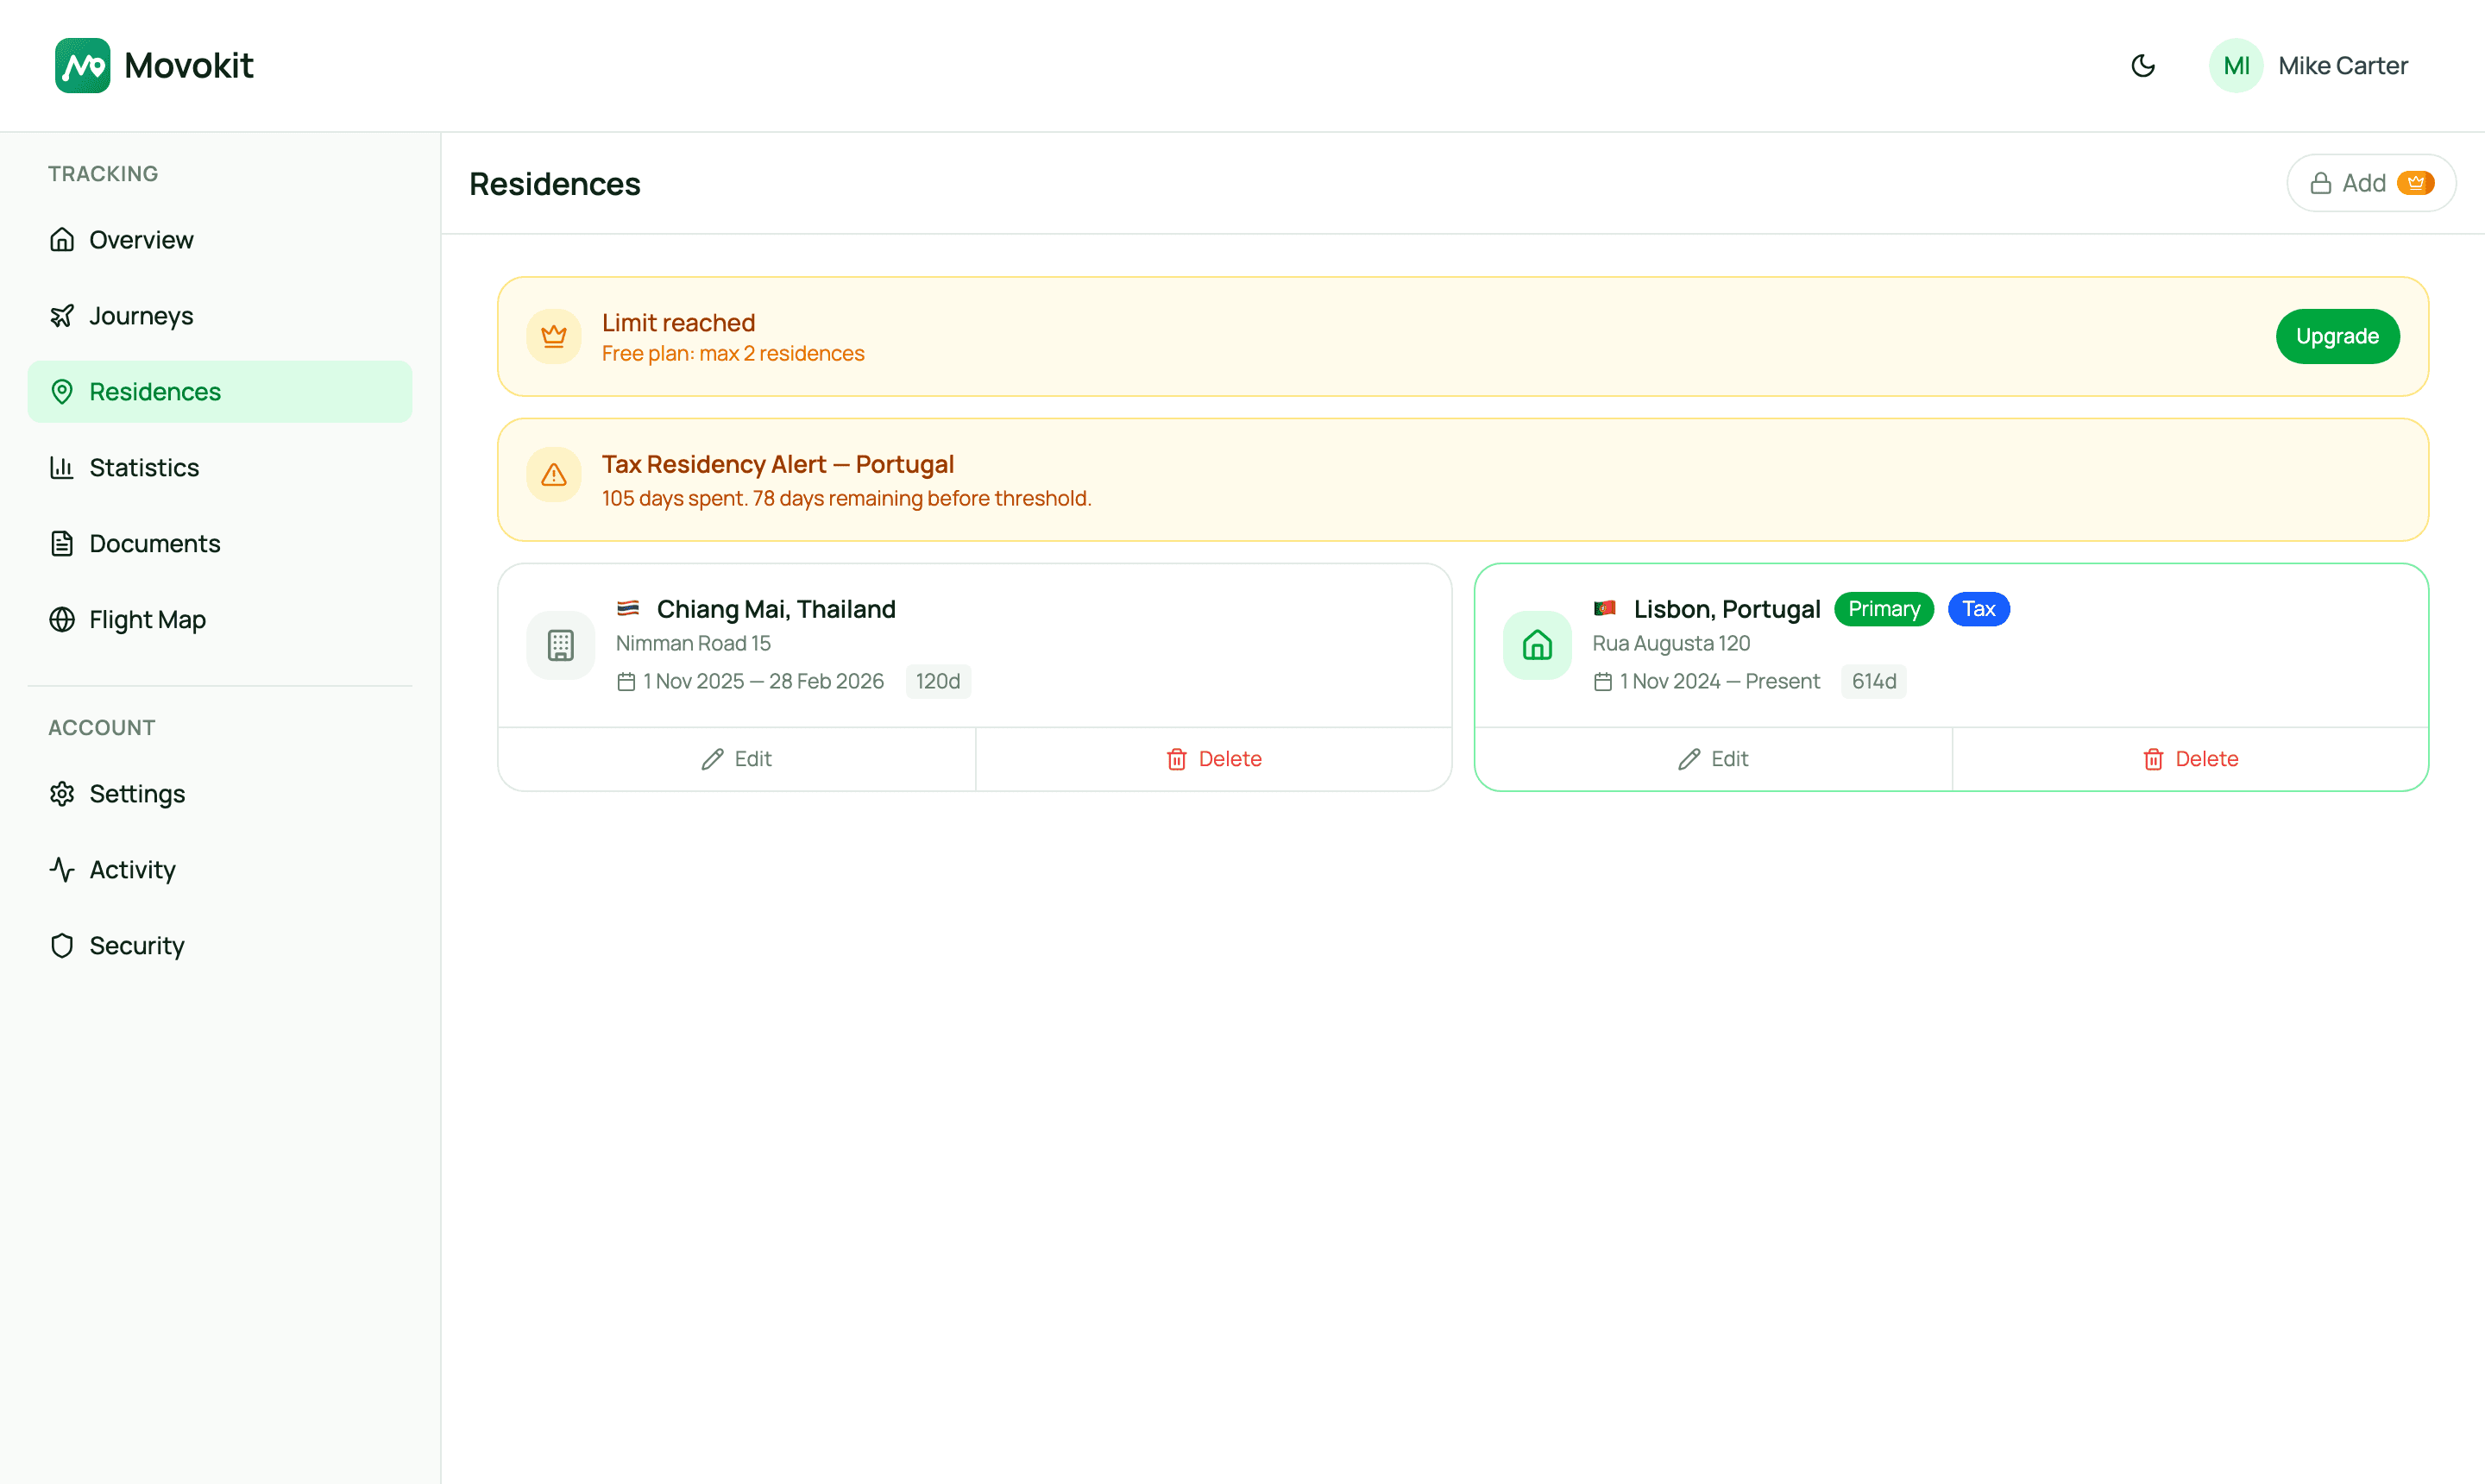2485x1484 pixels.
Task: Click Free plan: max 2 residences text
Action: [x=733, y=354]
